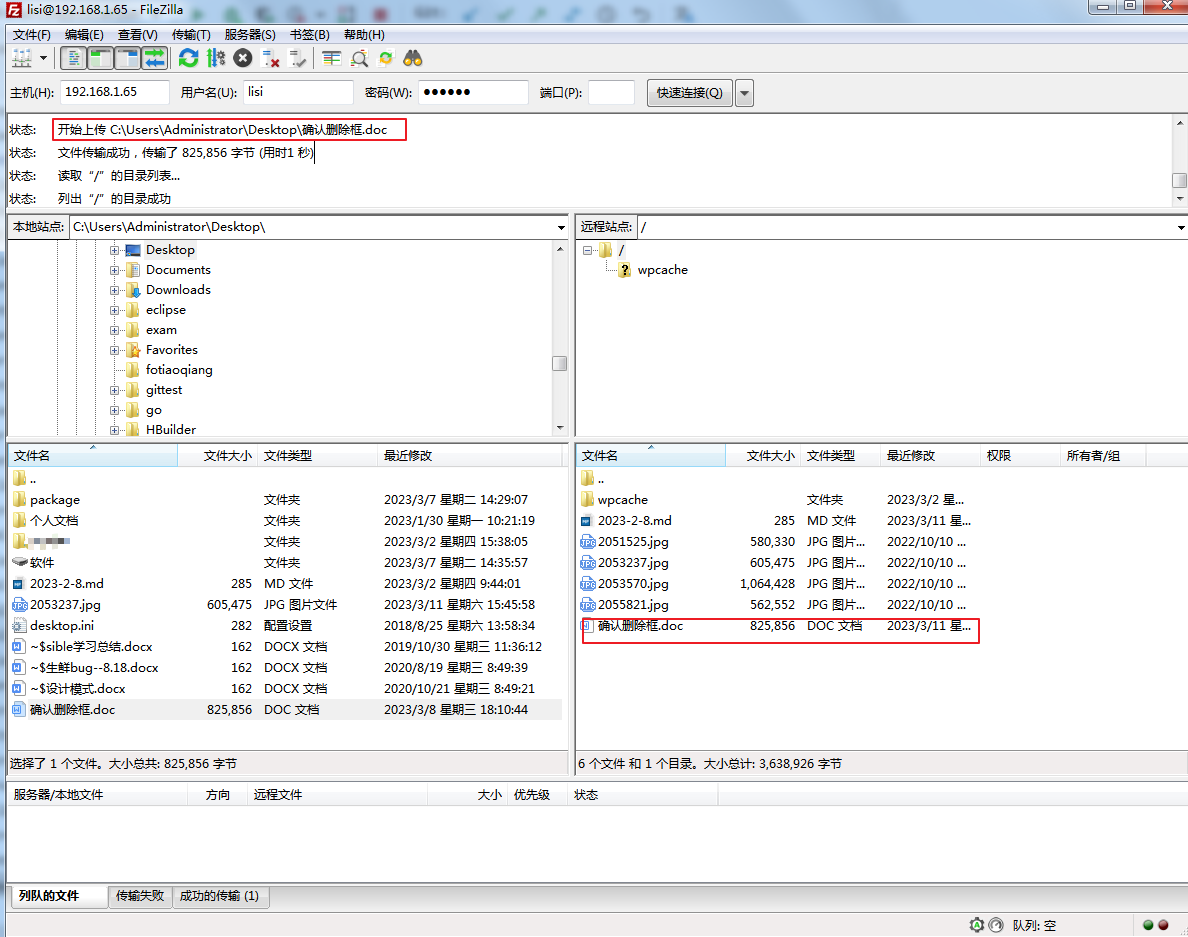The image size is (1188, 937).
Task: Open the Site Manager icon
Action: (22, 58)
